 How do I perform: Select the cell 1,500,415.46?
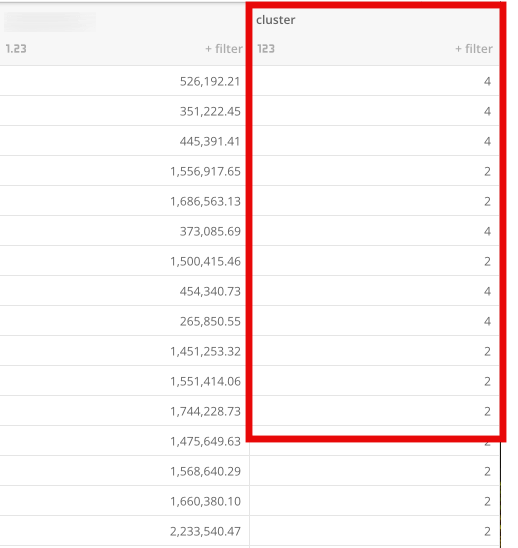206,261
